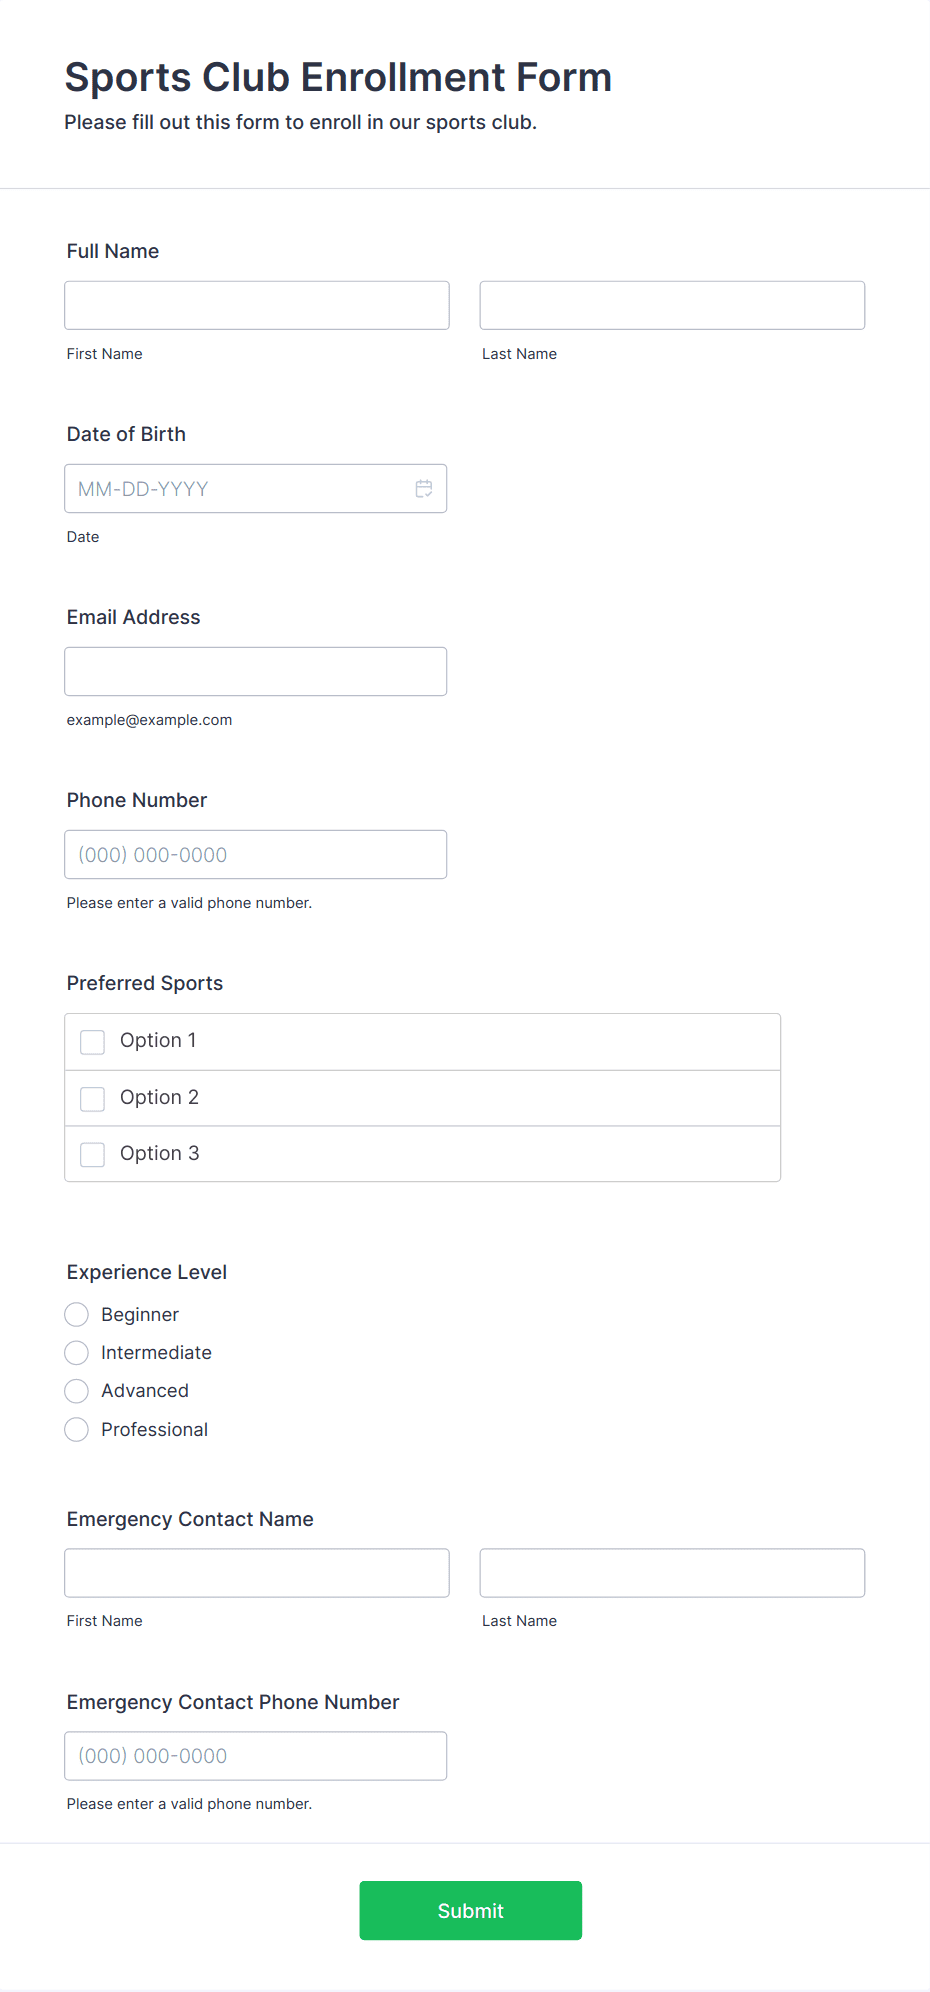Check the Option 1 sports checkbox
This screenshot has height=1992, width=930.
coord(92,1042)
